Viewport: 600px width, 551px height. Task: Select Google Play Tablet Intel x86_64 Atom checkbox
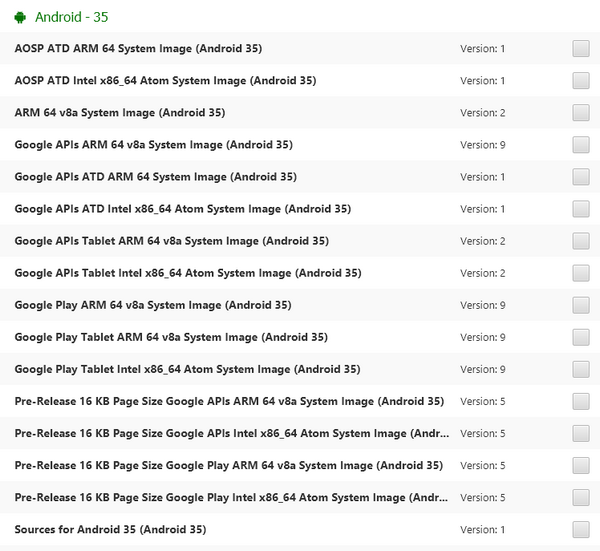pyautogui.click(x=580, y=369)
